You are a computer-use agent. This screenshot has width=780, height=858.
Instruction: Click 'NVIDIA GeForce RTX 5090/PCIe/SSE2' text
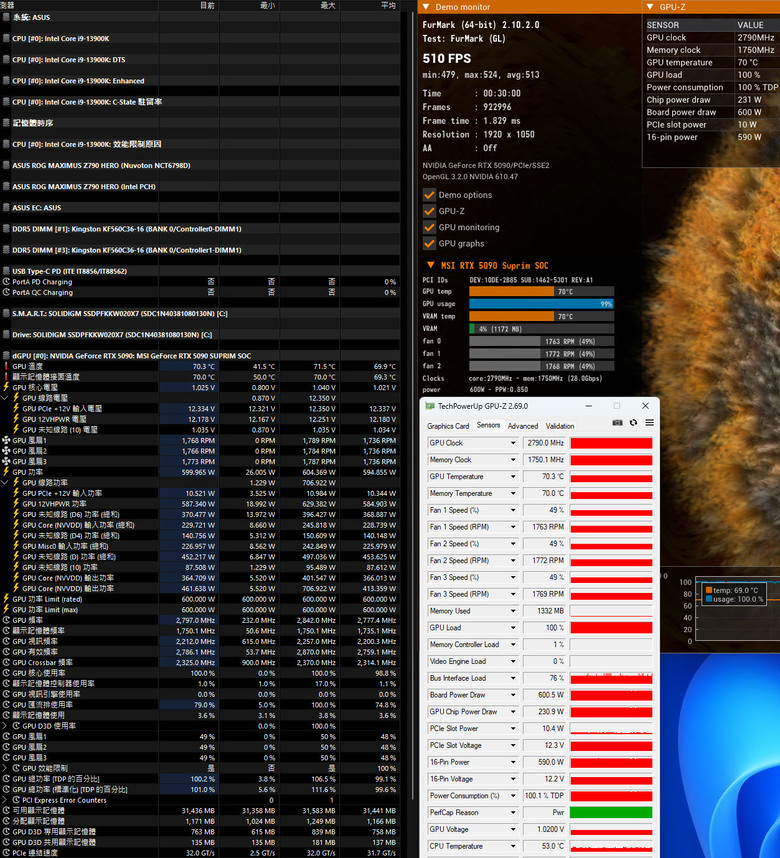[486, 165]
